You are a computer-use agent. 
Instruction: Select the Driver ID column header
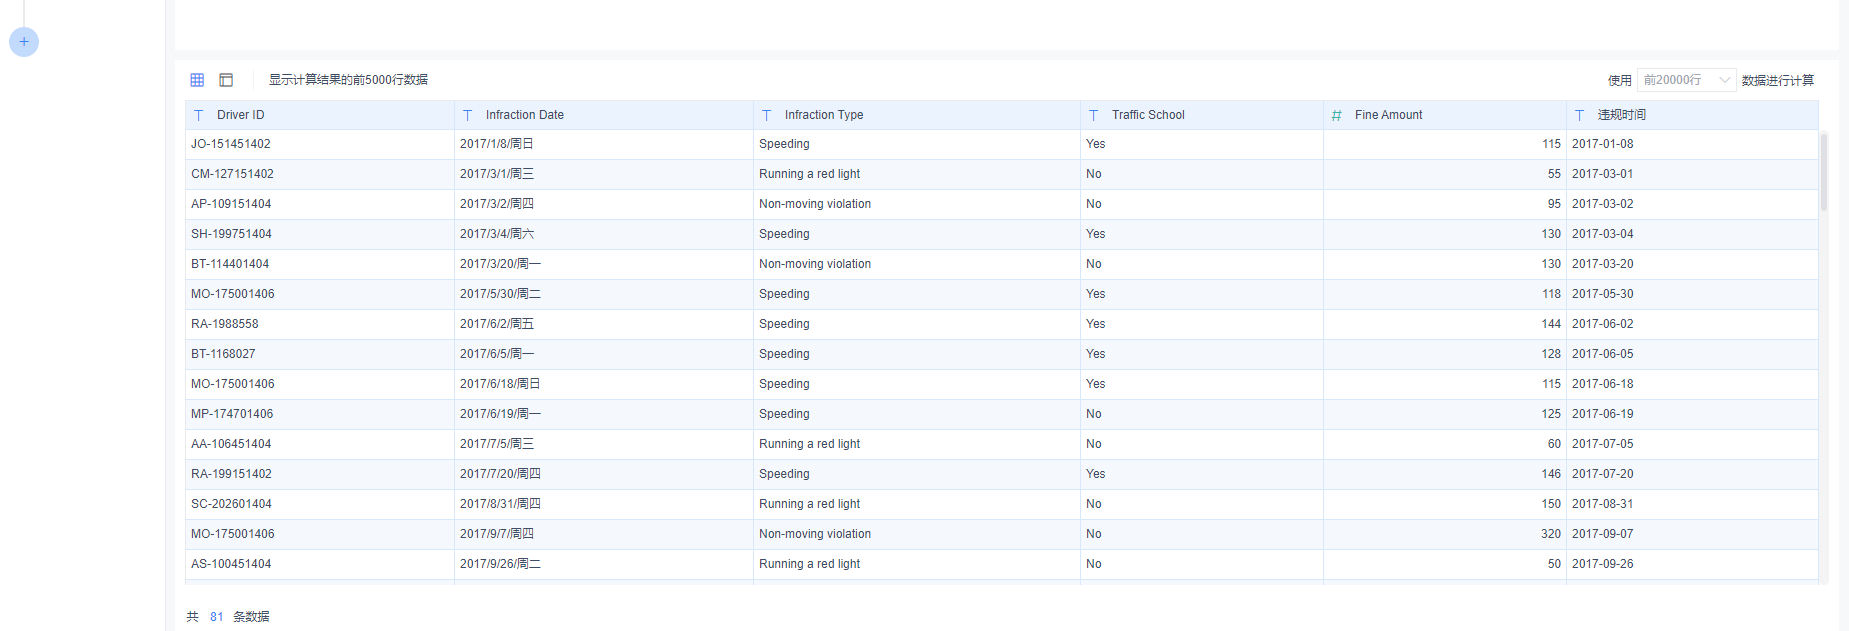tap(320, 115)
